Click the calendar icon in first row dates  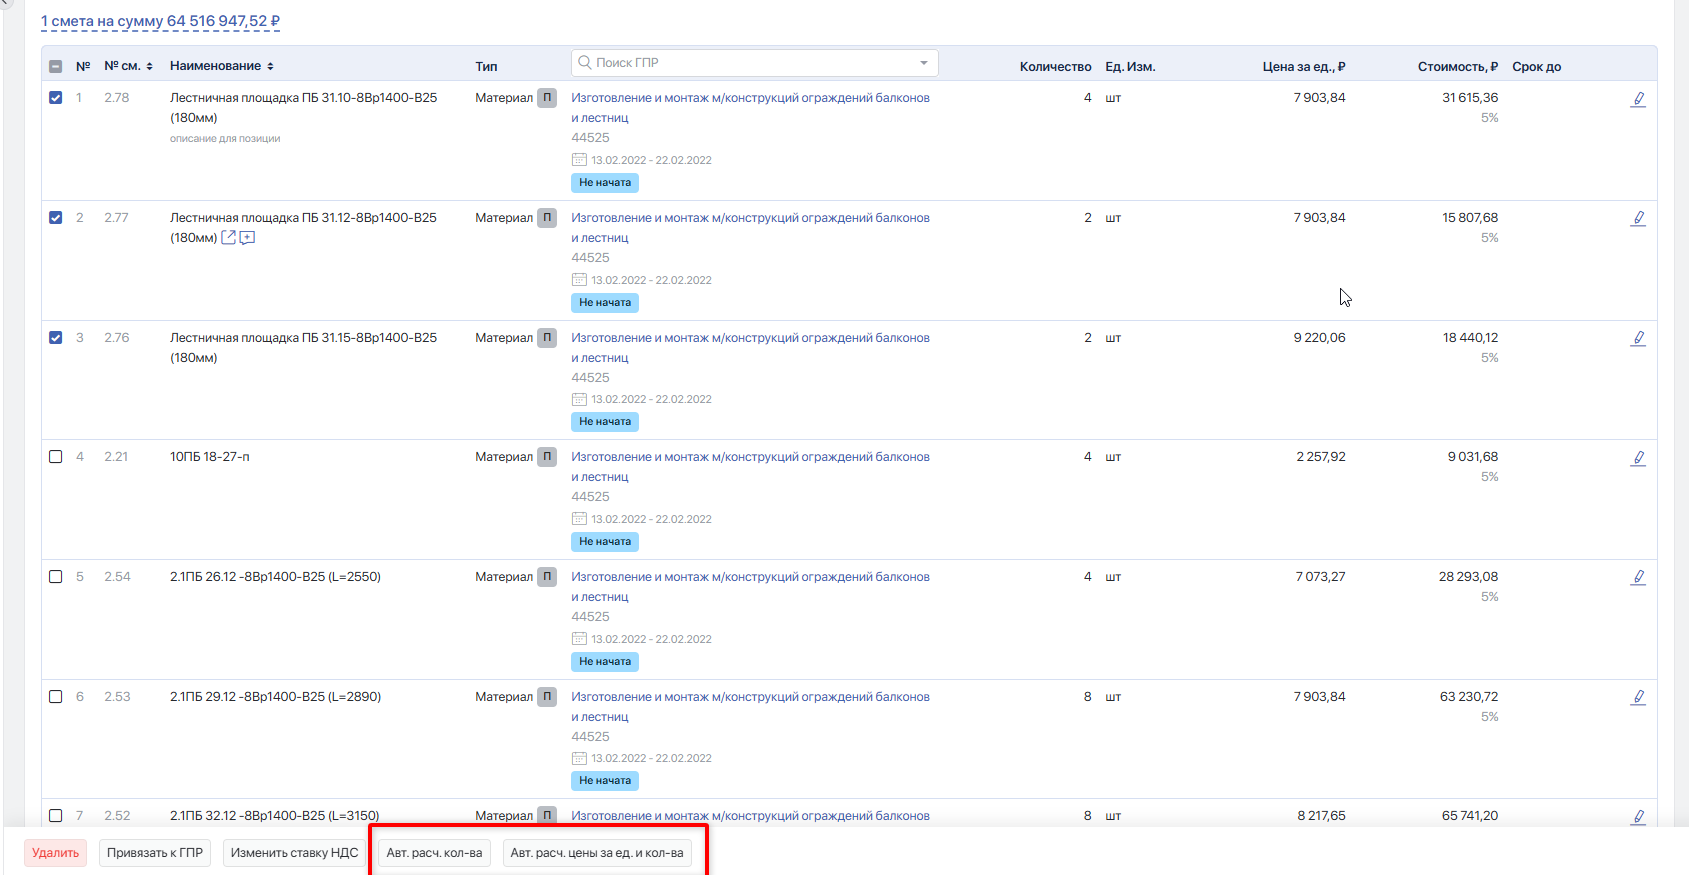click(x=579, y=160)
